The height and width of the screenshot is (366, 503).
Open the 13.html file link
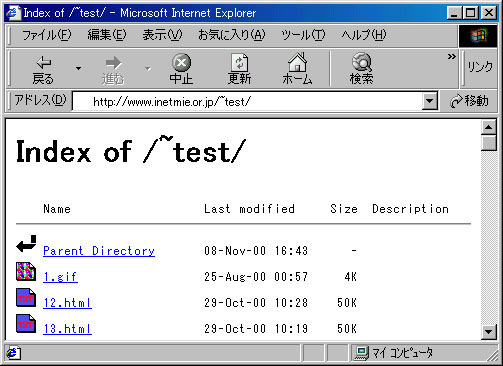[x=67, y=329]
